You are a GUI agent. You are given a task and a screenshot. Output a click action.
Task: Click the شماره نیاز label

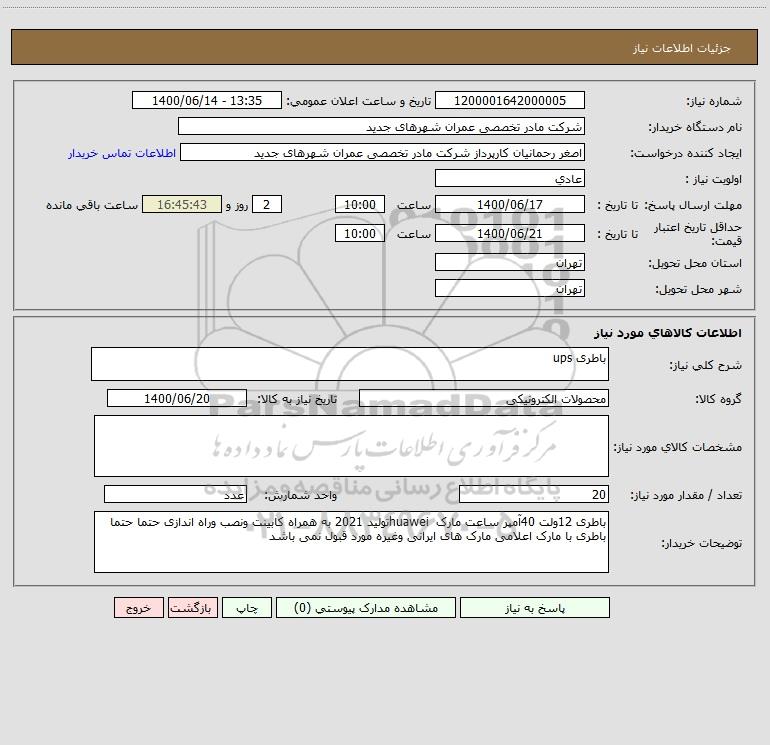tap(714, 102)
